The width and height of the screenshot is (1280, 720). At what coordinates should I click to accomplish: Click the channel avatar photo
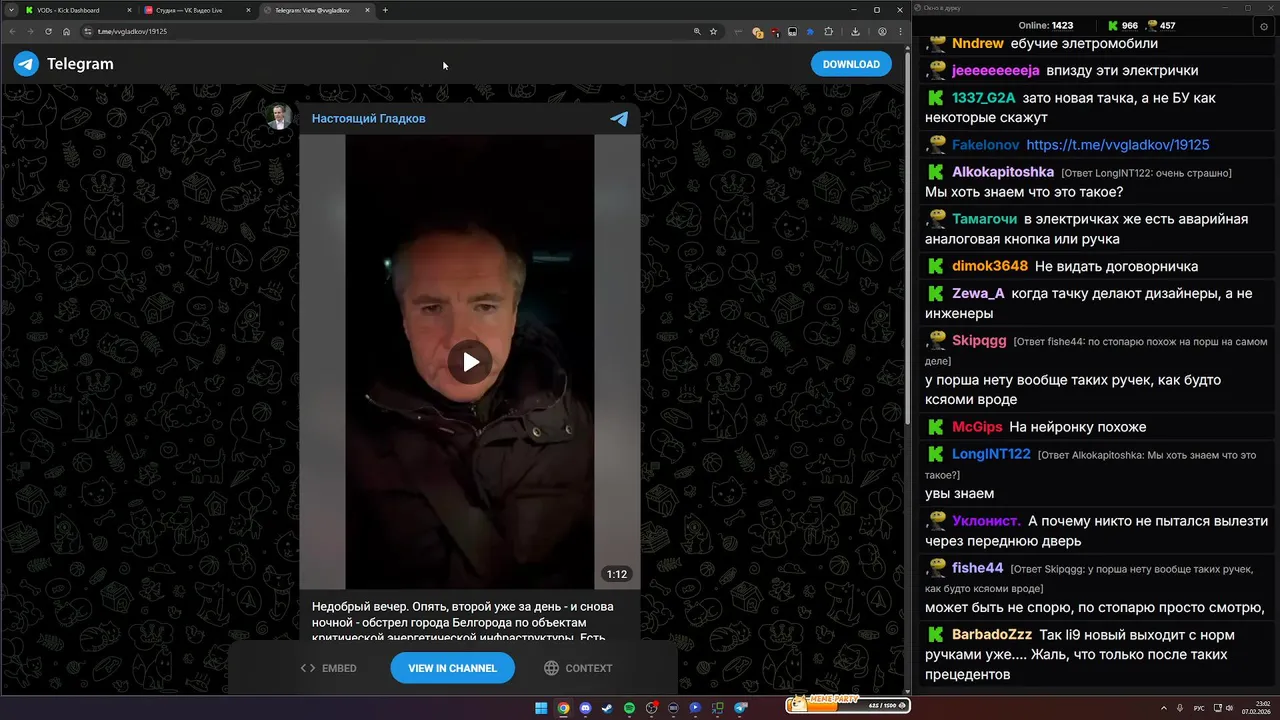(279, 116)
